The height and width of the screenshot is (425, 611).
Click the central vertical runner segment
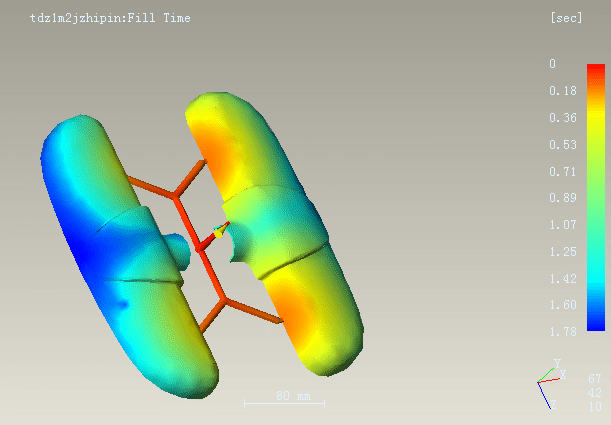pos(200,248)
